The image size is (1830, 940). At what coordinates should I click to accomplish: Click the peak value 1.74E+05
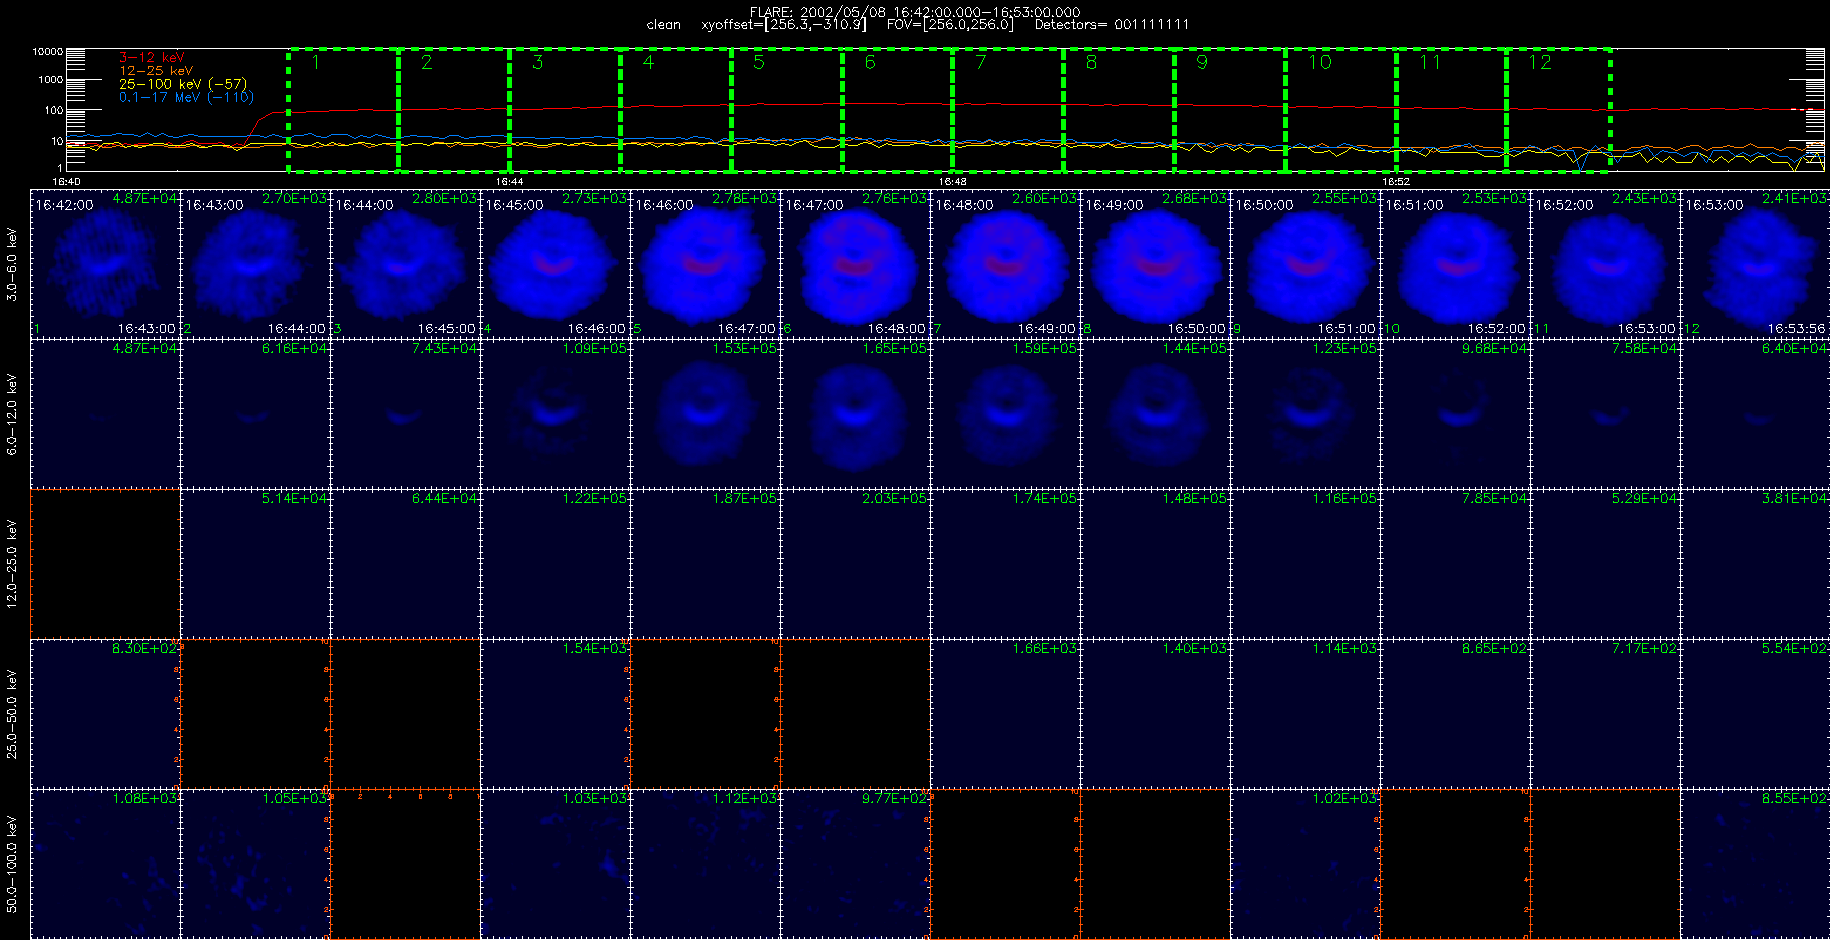point(1045,499)
